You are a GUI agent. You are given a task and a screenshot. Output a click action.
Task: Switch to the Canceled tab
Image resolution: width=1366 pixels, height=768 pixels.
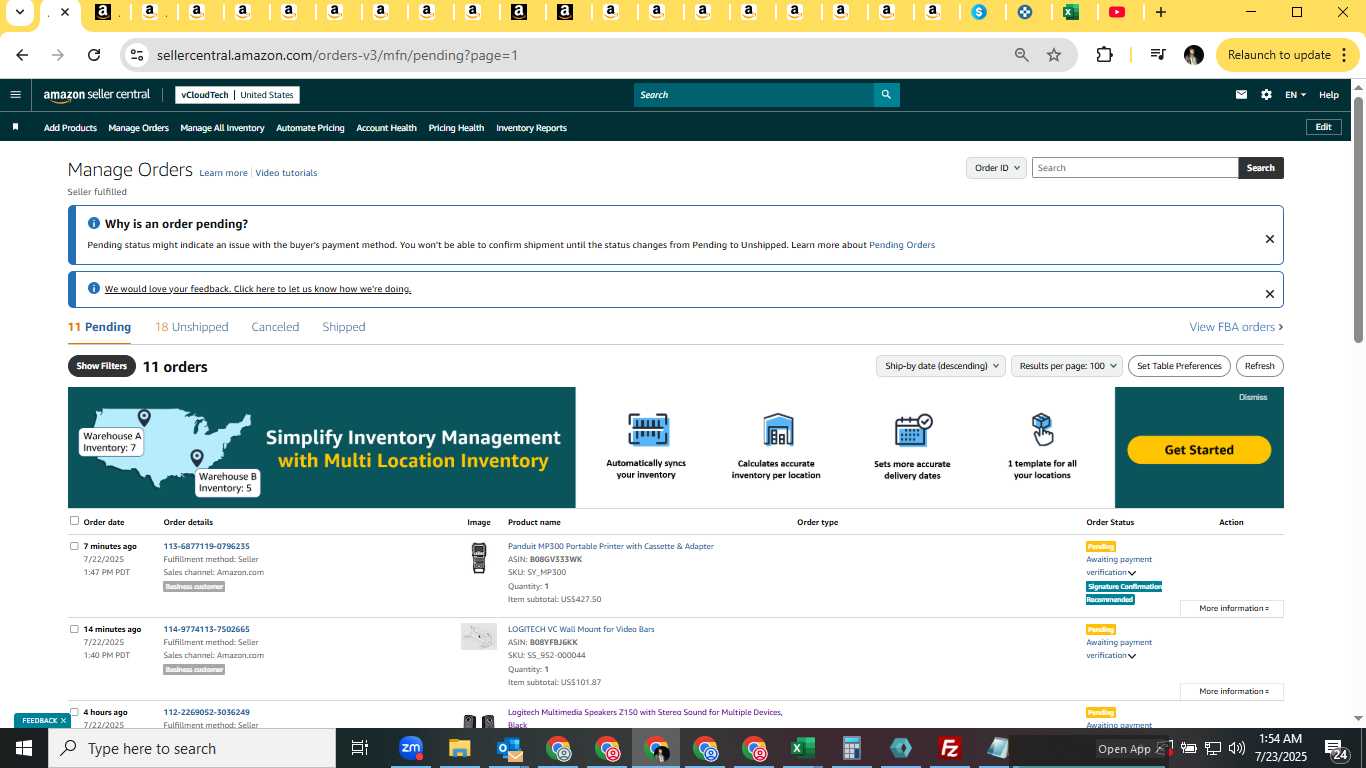275,327
